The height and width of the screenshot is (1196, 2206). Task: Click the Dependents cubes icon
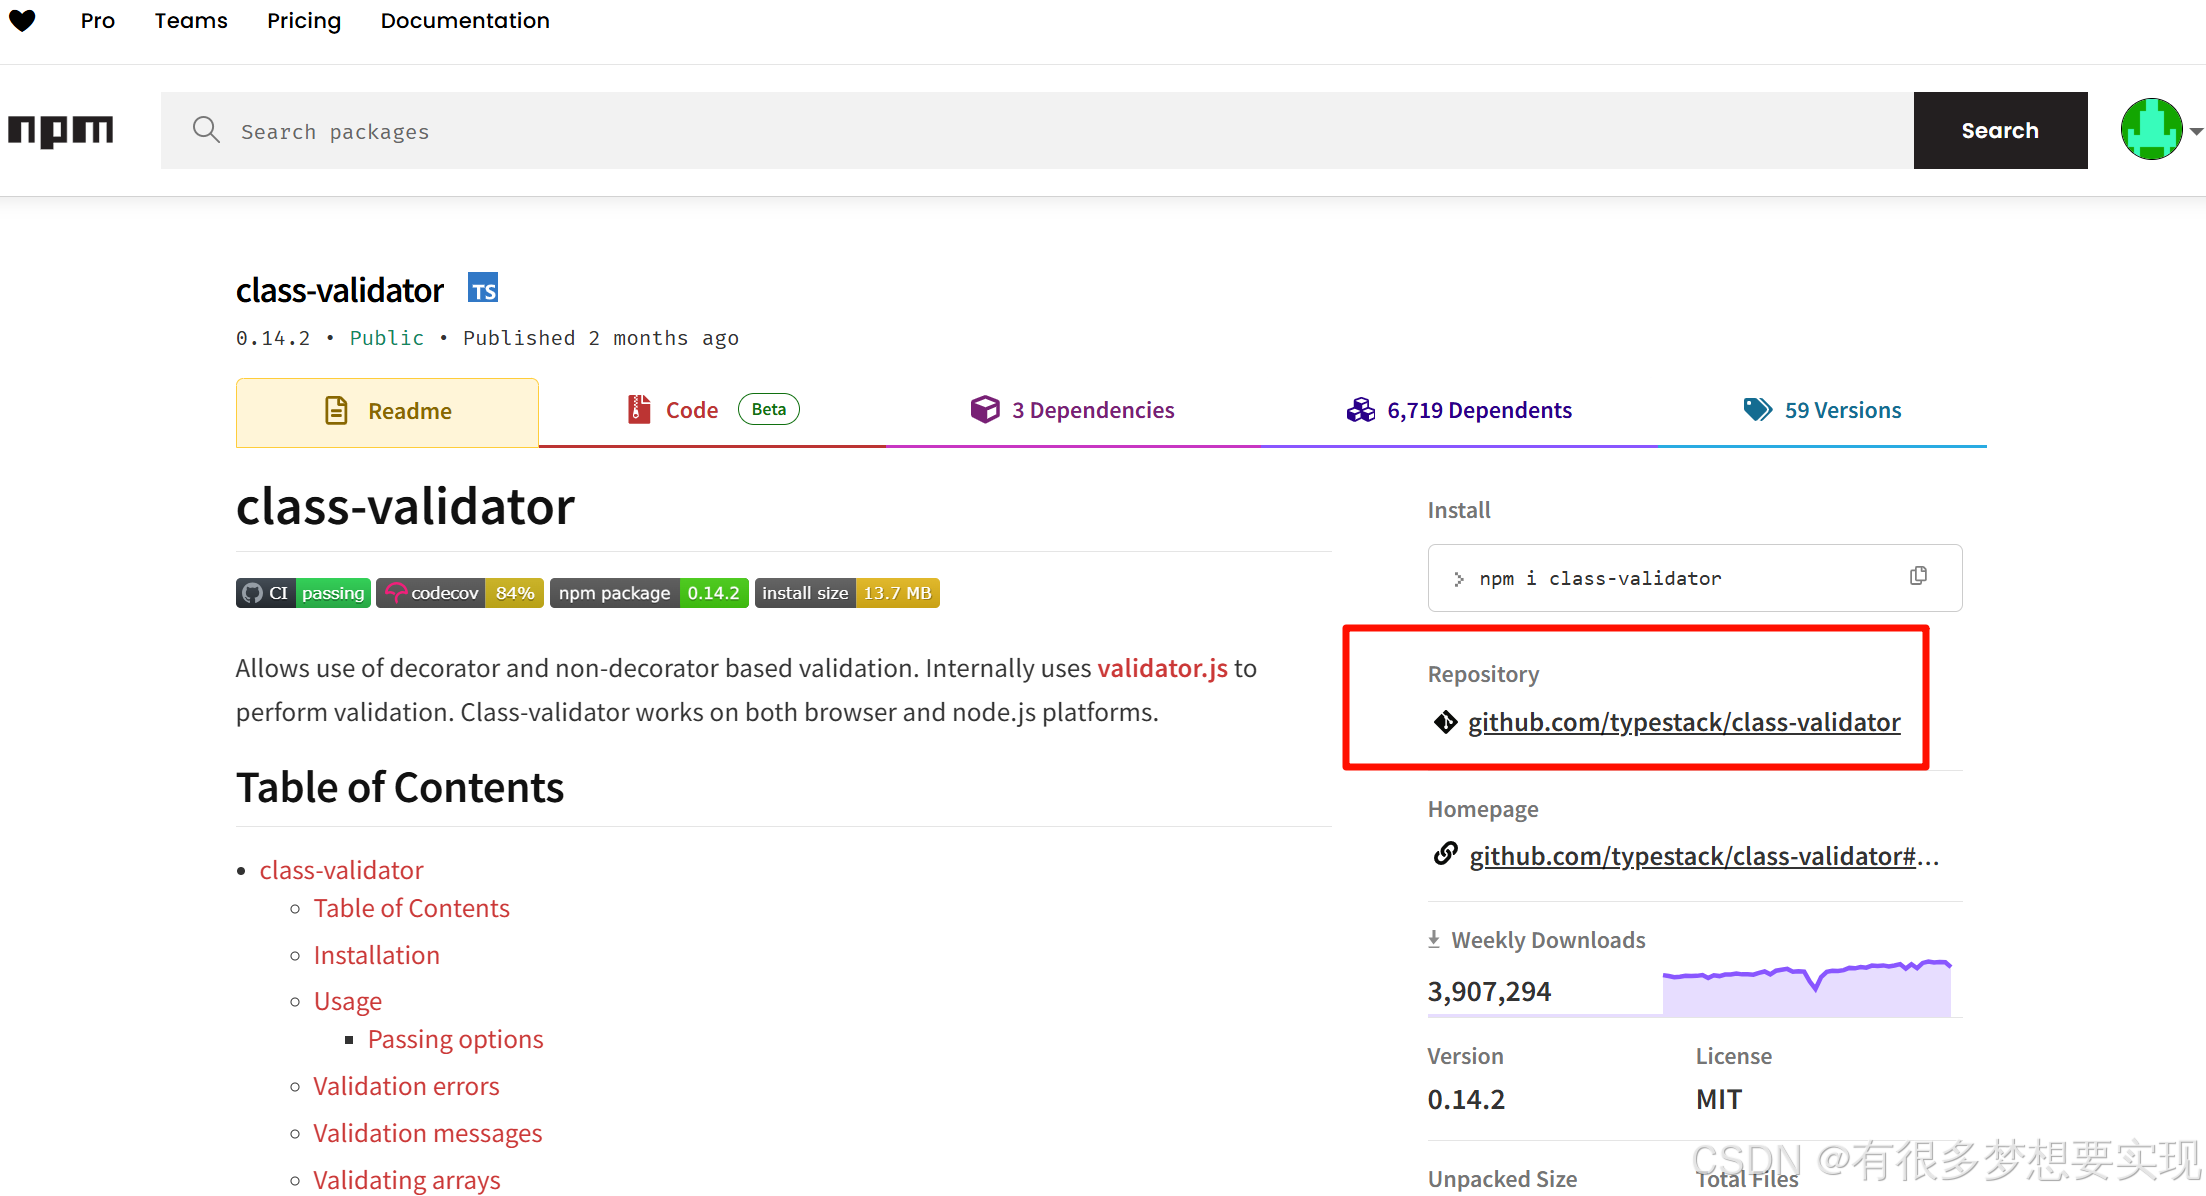tap(1360, 409)
